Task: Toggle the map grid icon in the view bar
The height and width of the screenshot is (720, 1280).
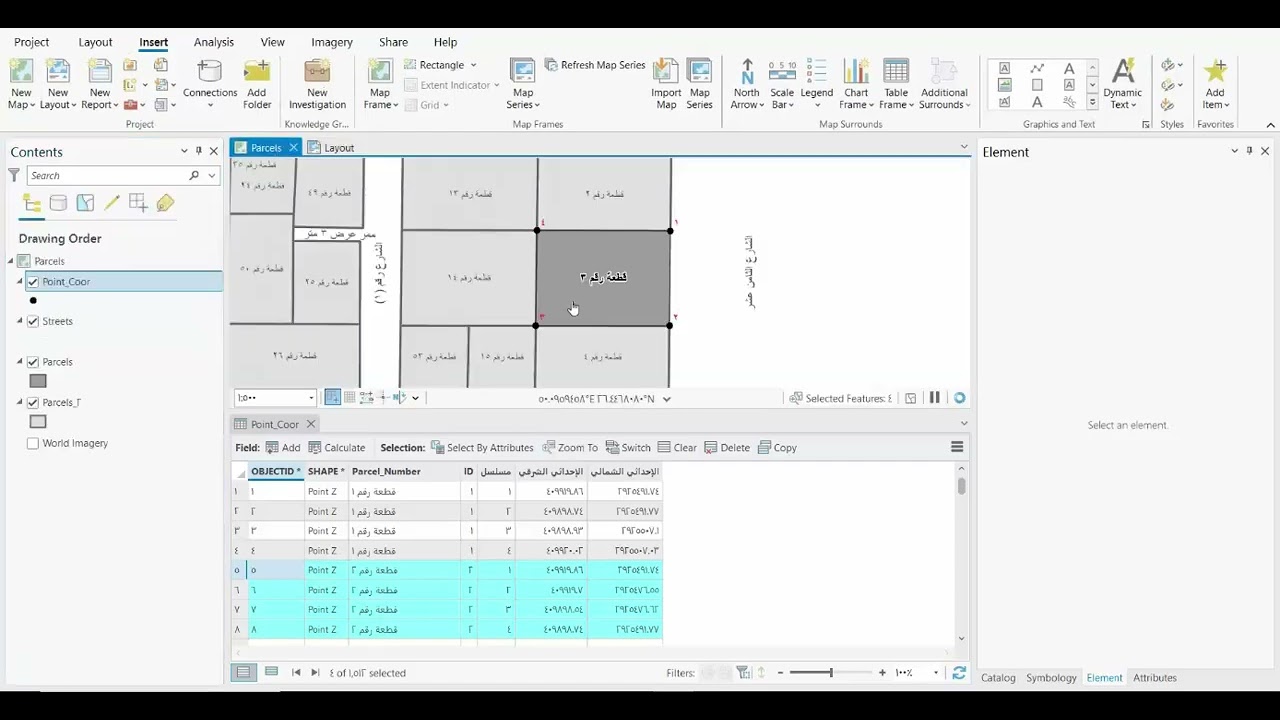Action: (349, 398)
